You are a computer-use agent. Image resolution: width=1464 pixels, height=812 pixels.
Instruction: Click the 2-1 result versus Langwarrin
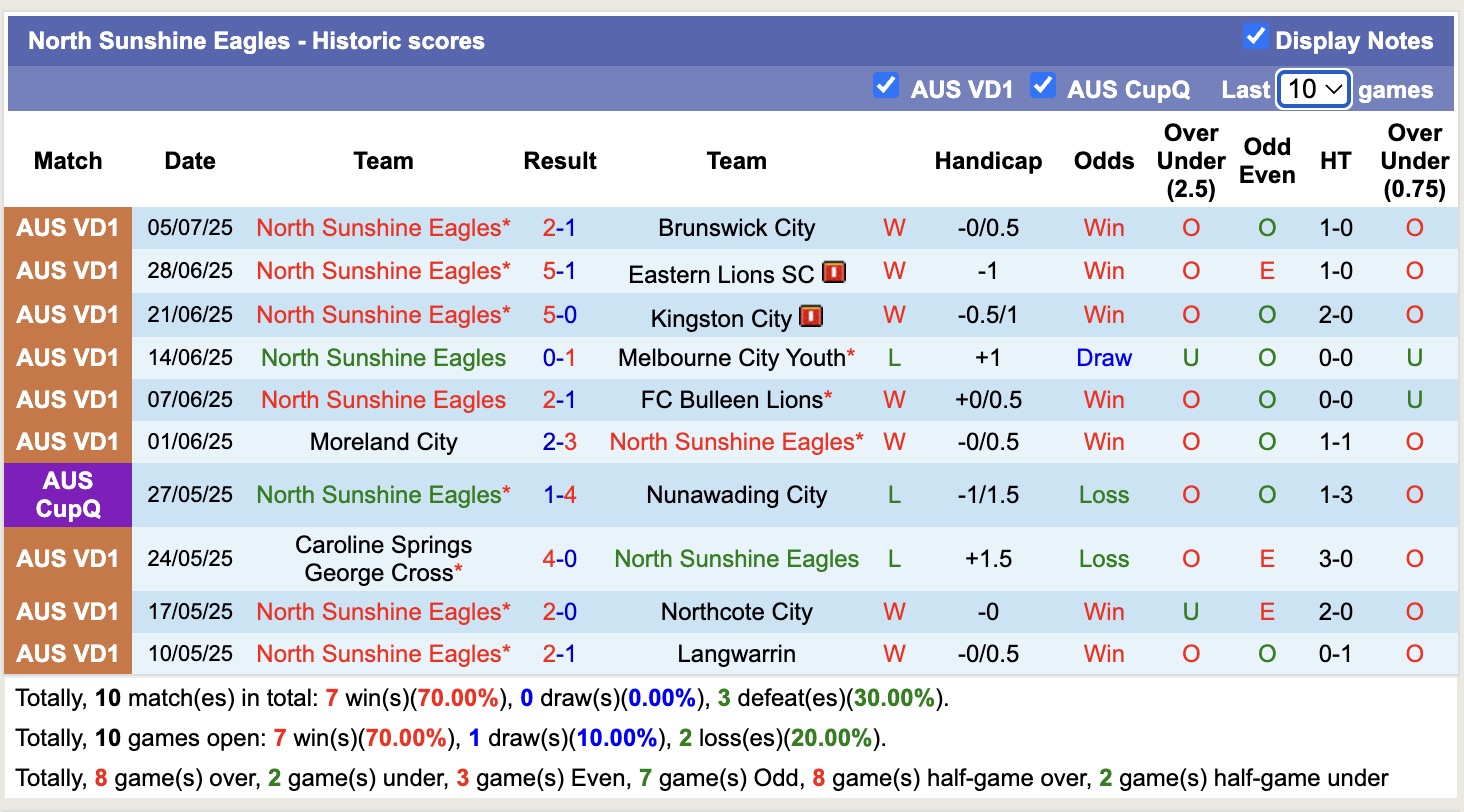tap(559, 653)
